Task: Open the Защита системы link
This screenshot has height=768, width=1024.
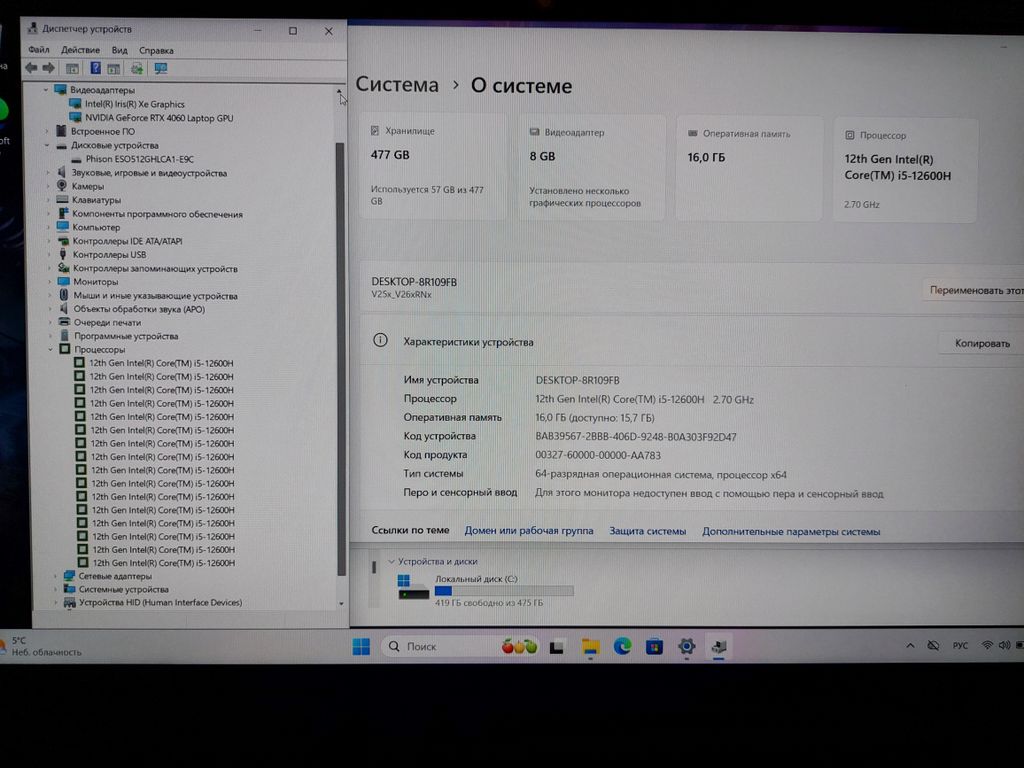Action: click(x=647, y=531)
